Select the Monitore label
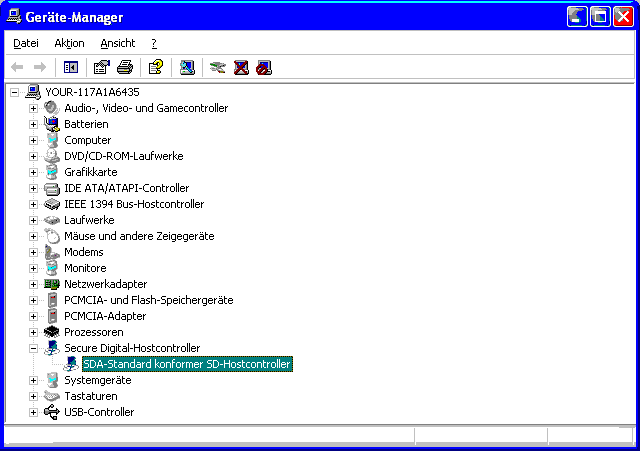640x451 pixels. click(85, 268)
